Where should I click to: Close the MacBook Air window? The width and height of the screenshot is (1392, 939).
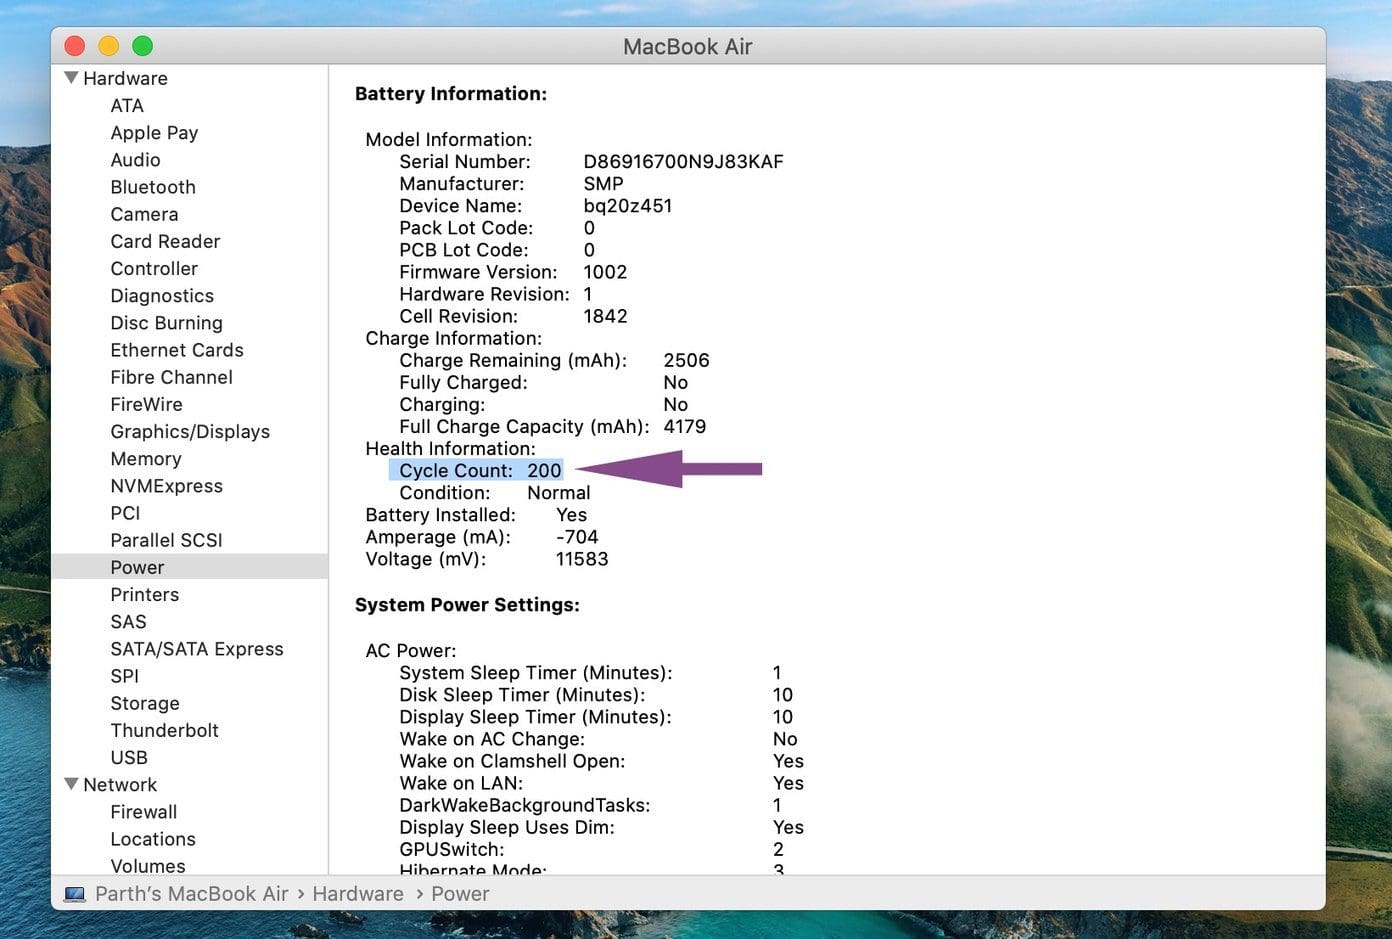coord(75,46)
